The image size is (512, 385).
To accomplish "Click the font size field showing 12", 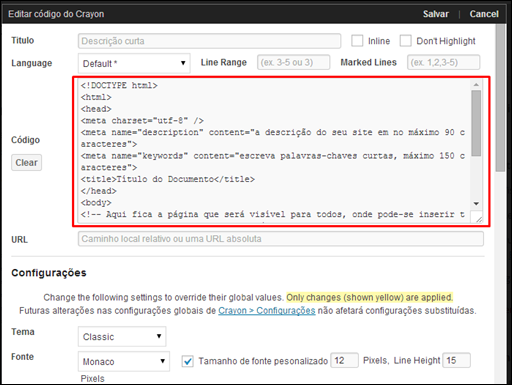I will [344, 360].
